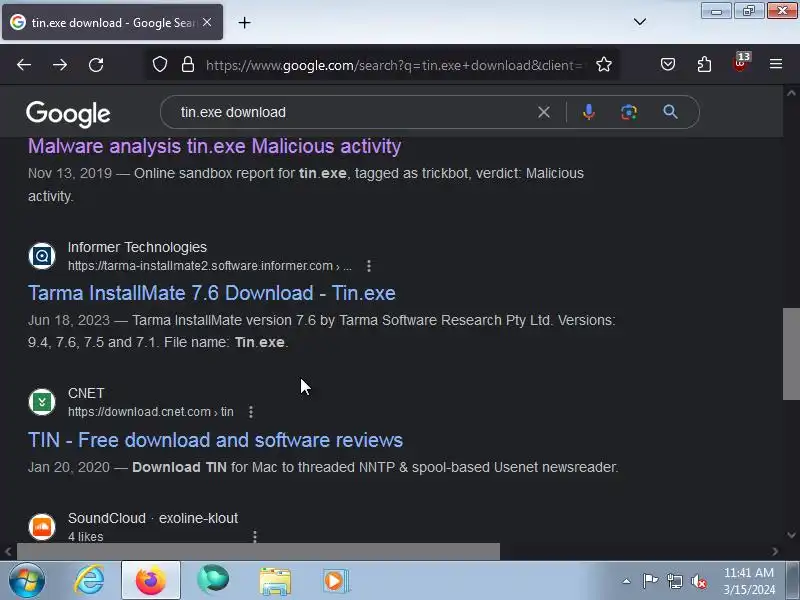Viewport: 800px width, 600px height.
Task: Click the URL address bar
Action: click(x=393, y=65)
